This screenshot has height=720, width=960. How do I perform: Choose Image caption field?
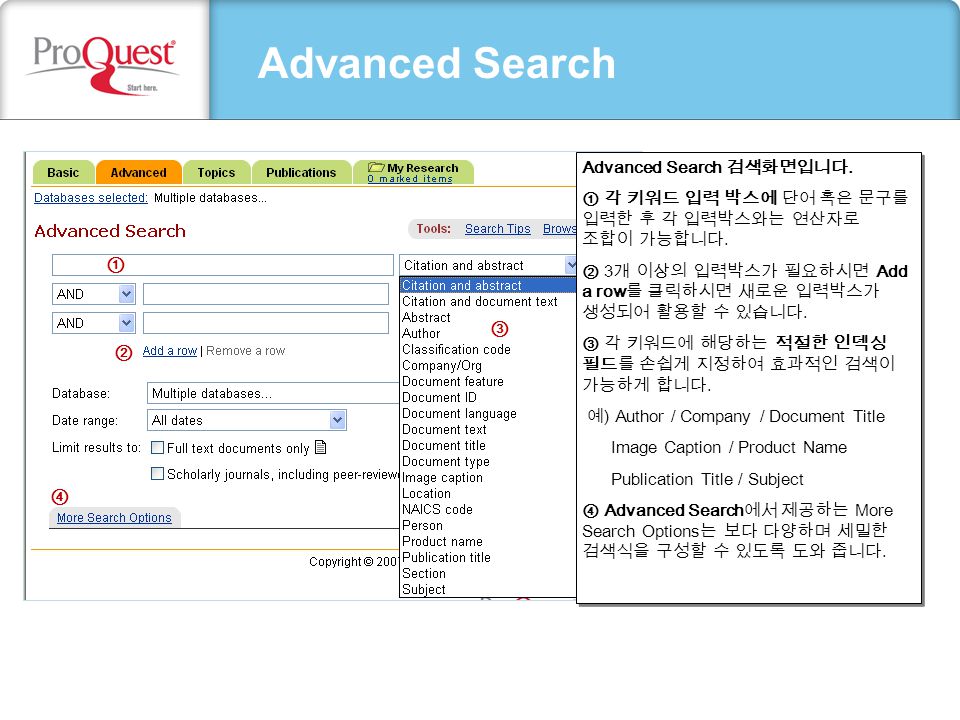pos(488,478)
